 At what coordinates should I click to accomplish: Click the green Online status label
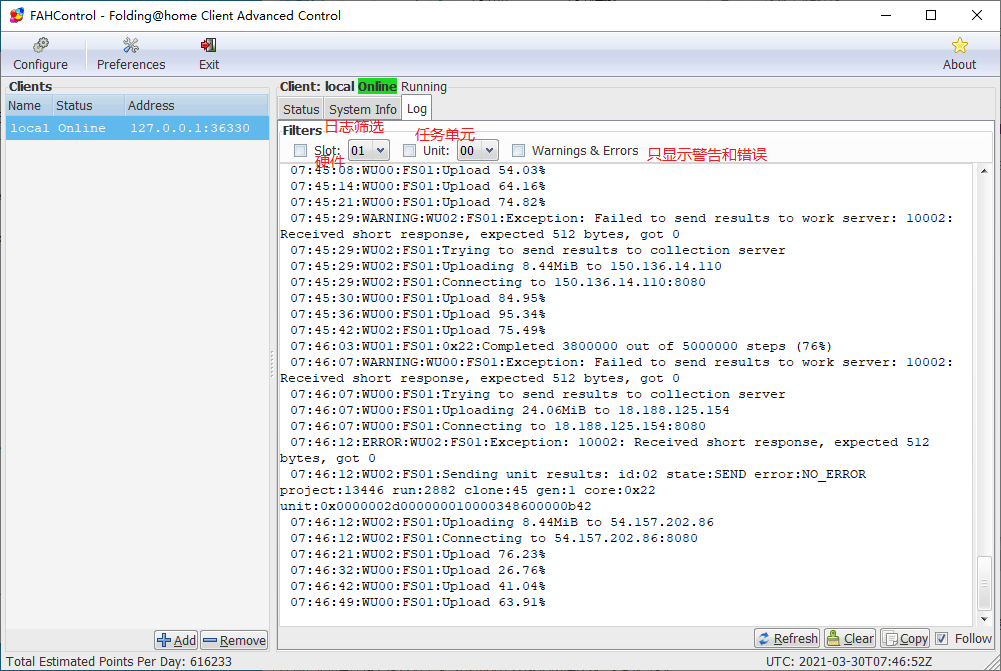click(377, 86)
